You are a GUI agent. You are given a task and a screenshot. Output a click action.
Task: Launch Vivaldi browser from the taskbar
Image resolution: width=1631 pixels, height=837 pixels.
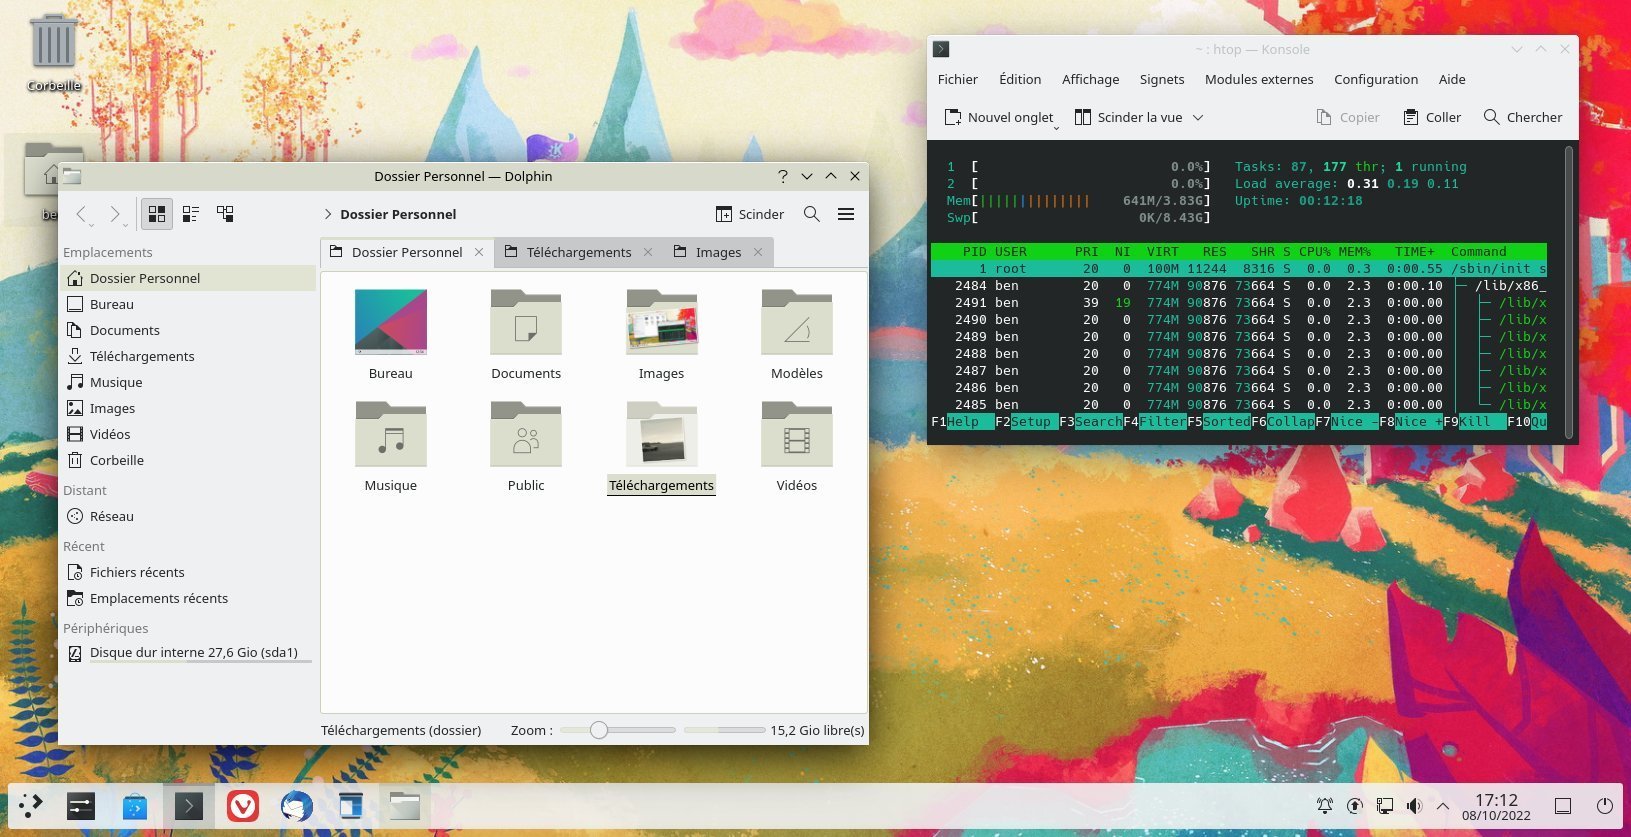pyautogui.click(x=242, y=805)
